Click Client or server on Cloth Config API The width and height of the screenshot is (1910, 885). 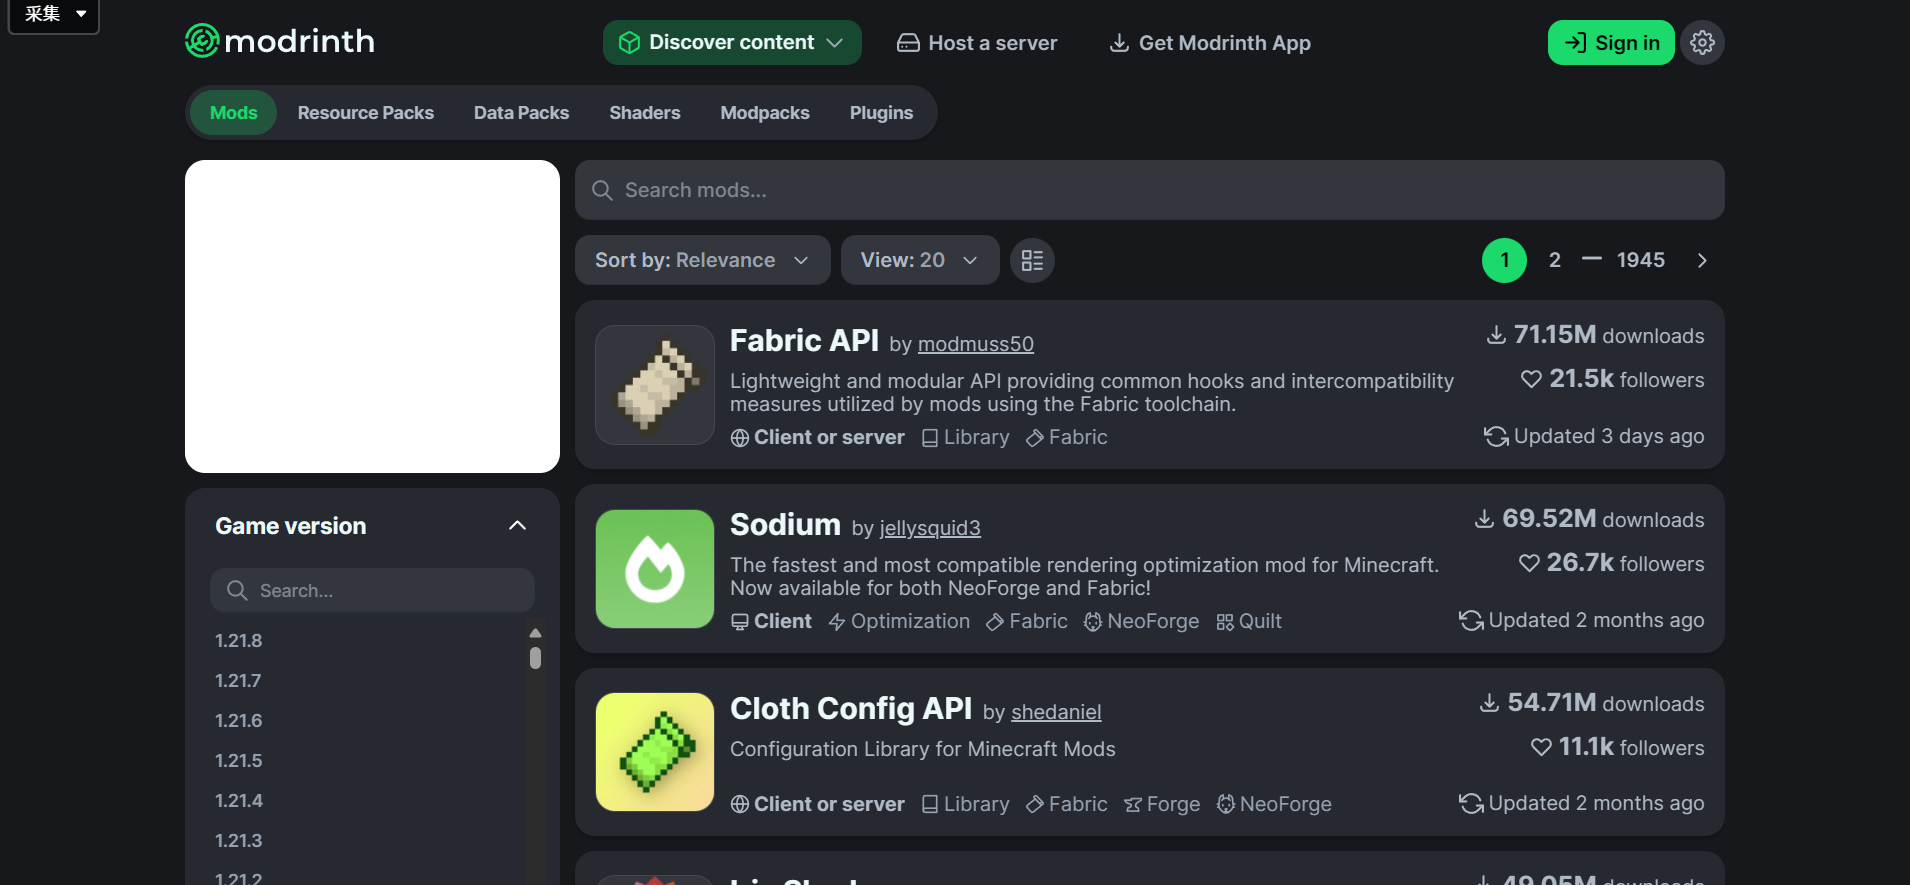coord(818,804)
